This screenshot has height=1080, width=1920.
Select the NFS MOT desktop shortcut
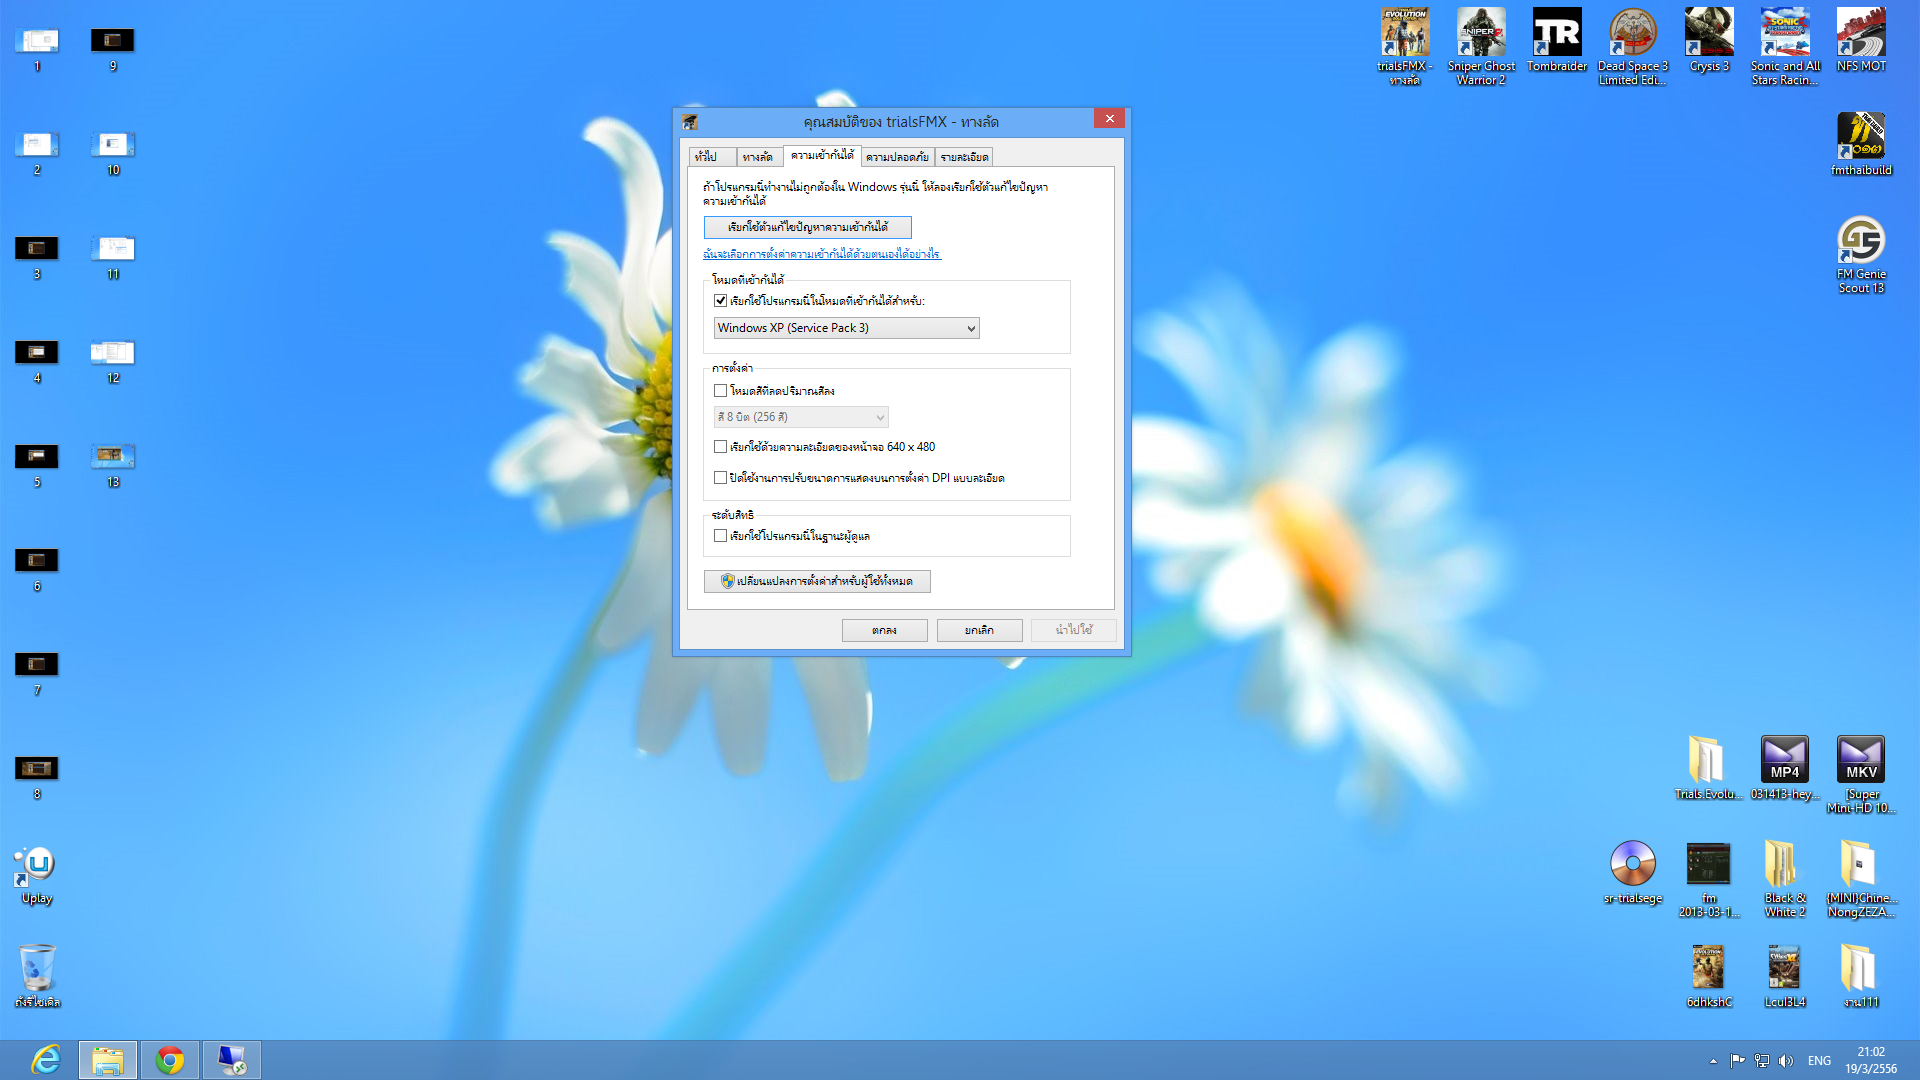(1860, 35)
